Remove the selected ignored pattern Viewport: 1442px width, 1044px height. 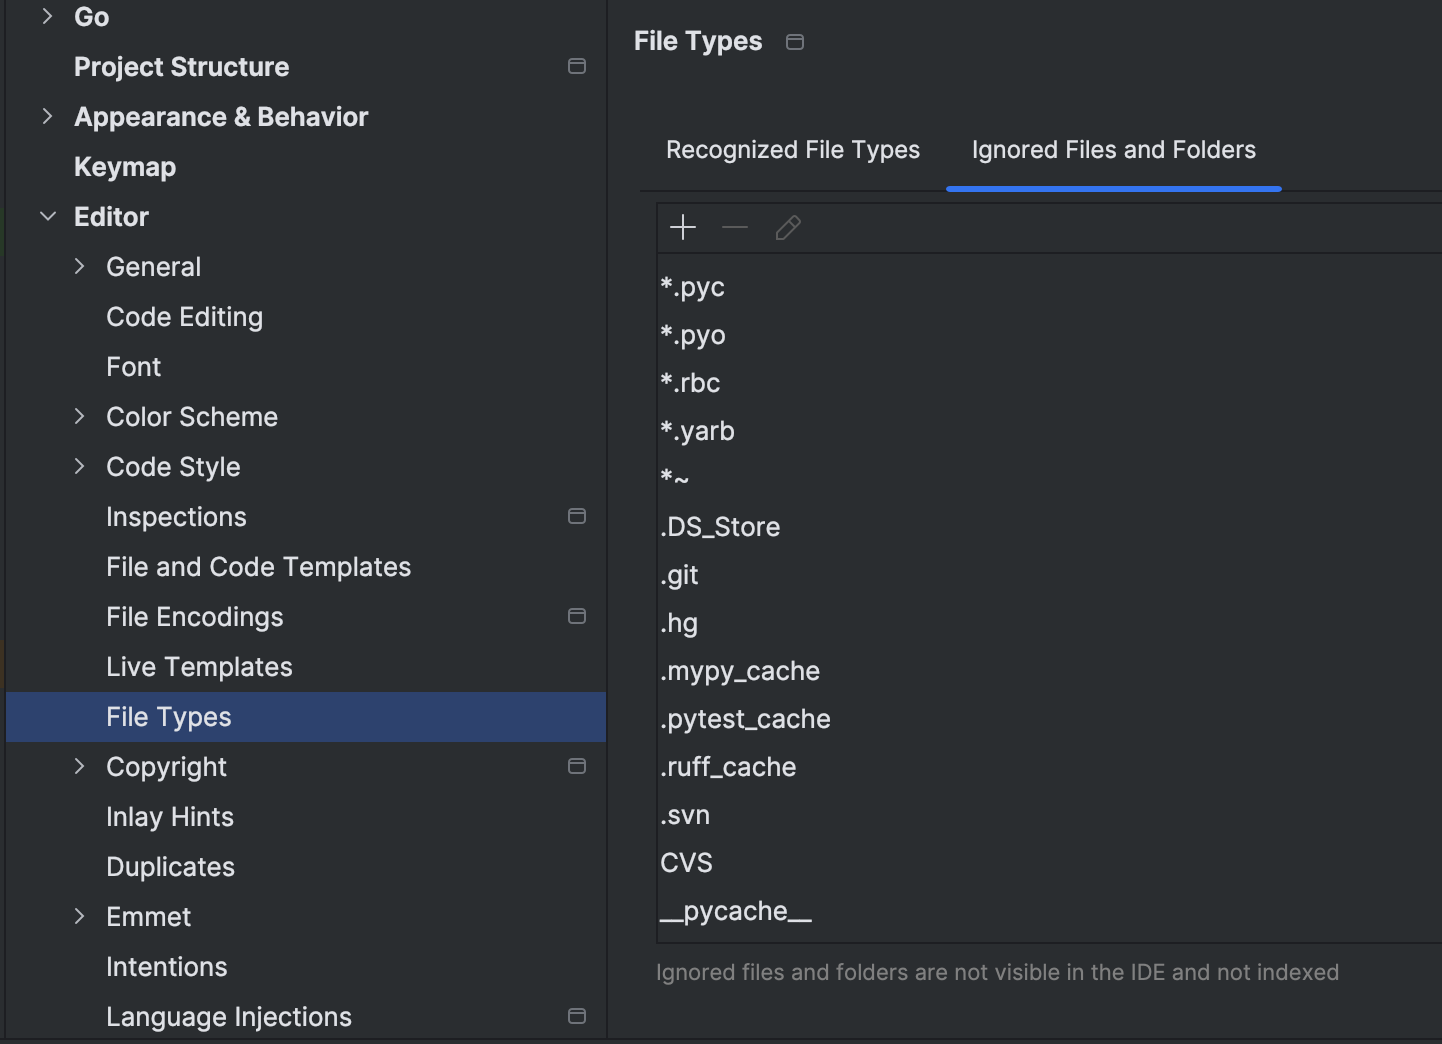point(735,228)
